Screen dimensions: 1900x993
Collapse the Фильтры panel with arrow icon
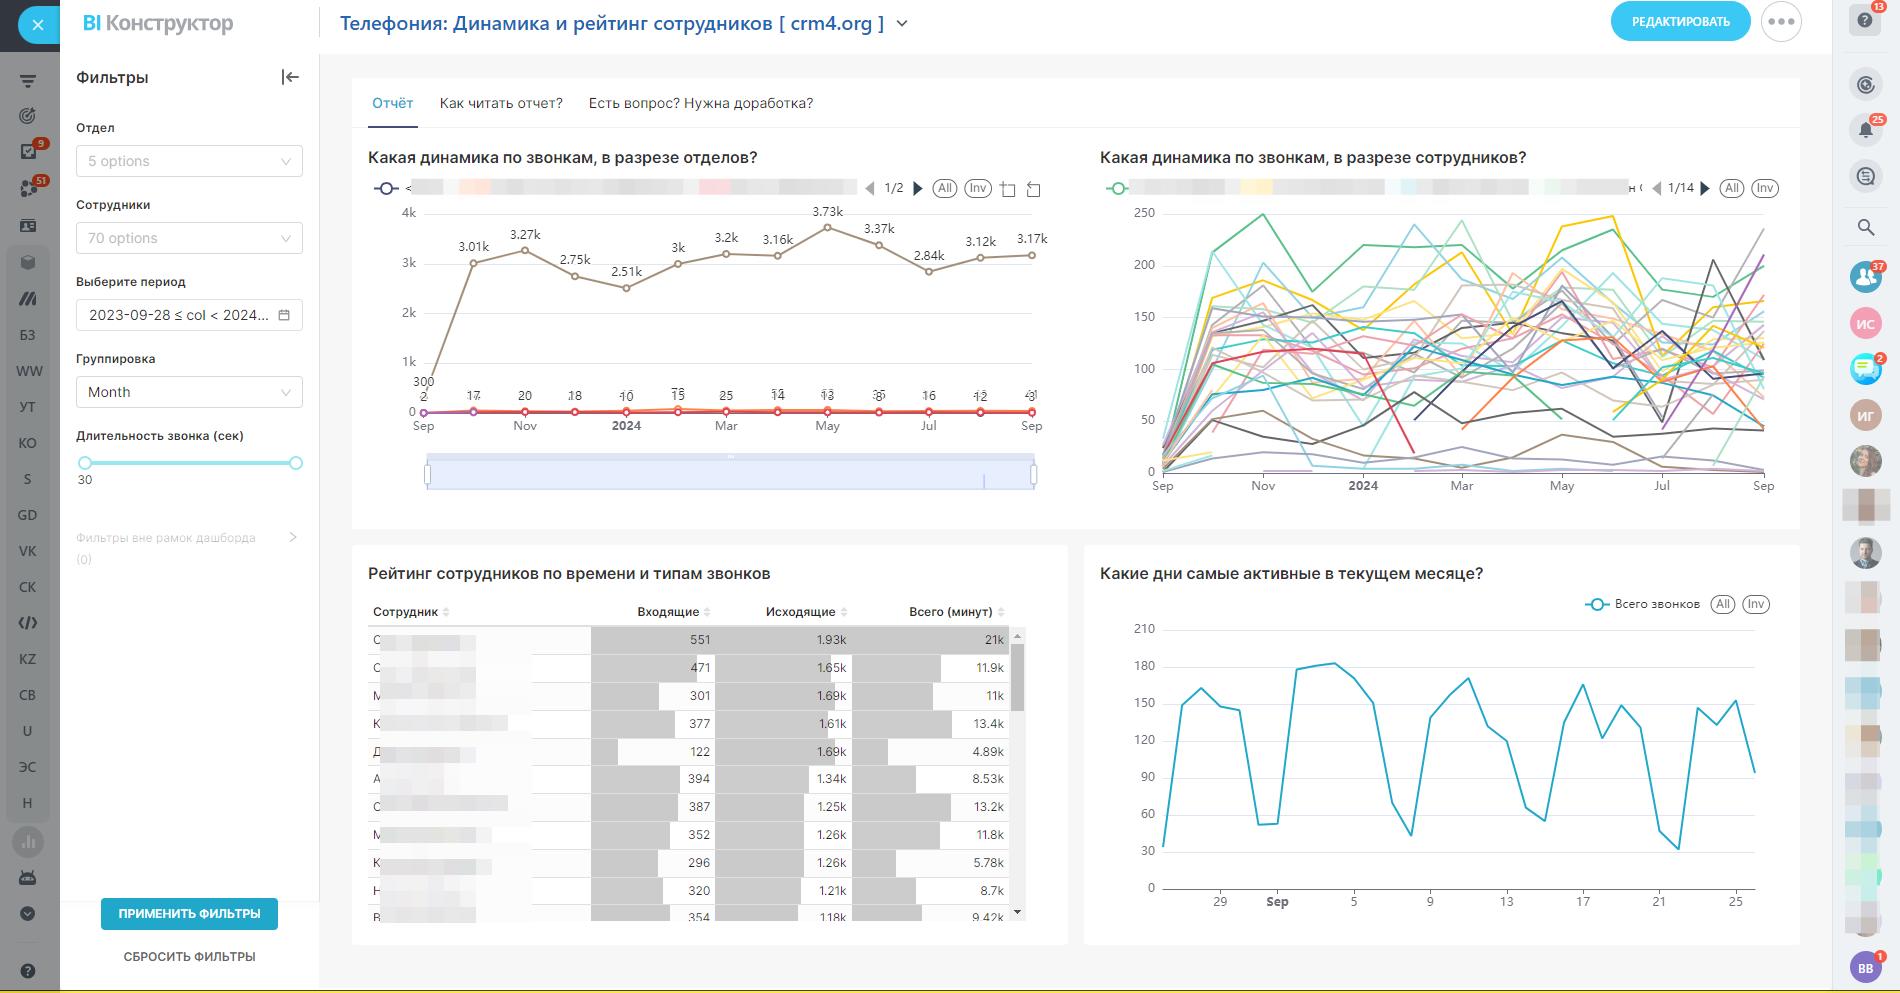click(x=290, y=78)
